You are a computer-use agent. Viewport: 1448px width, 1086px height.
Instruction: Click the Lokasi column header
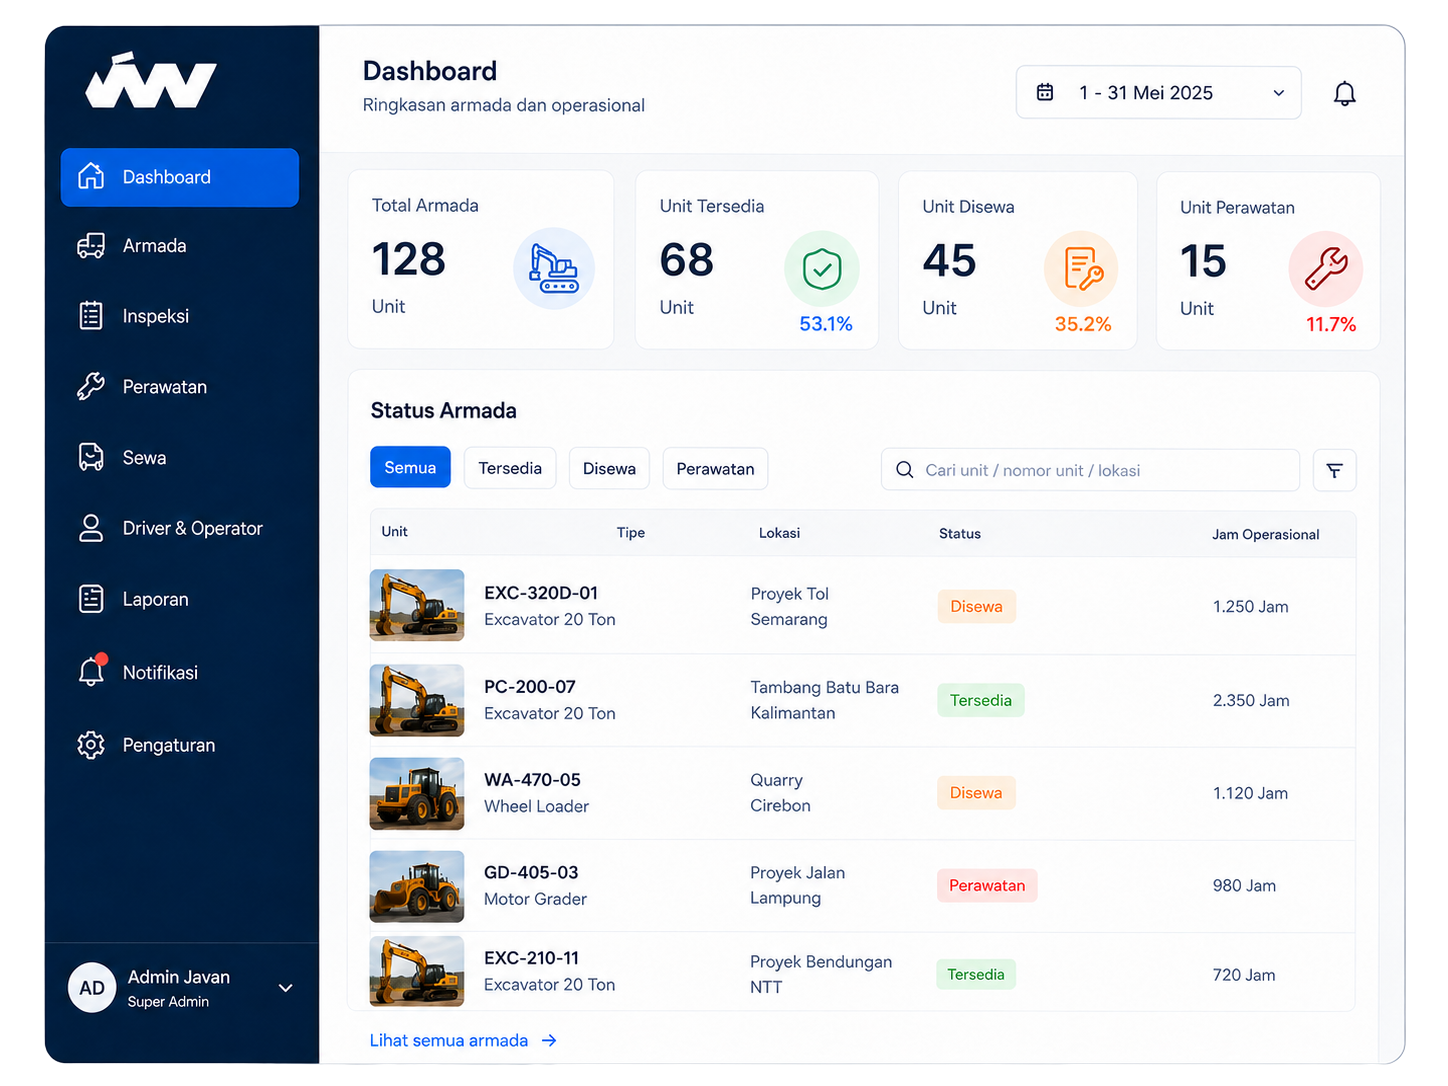[x=779, y=533]
